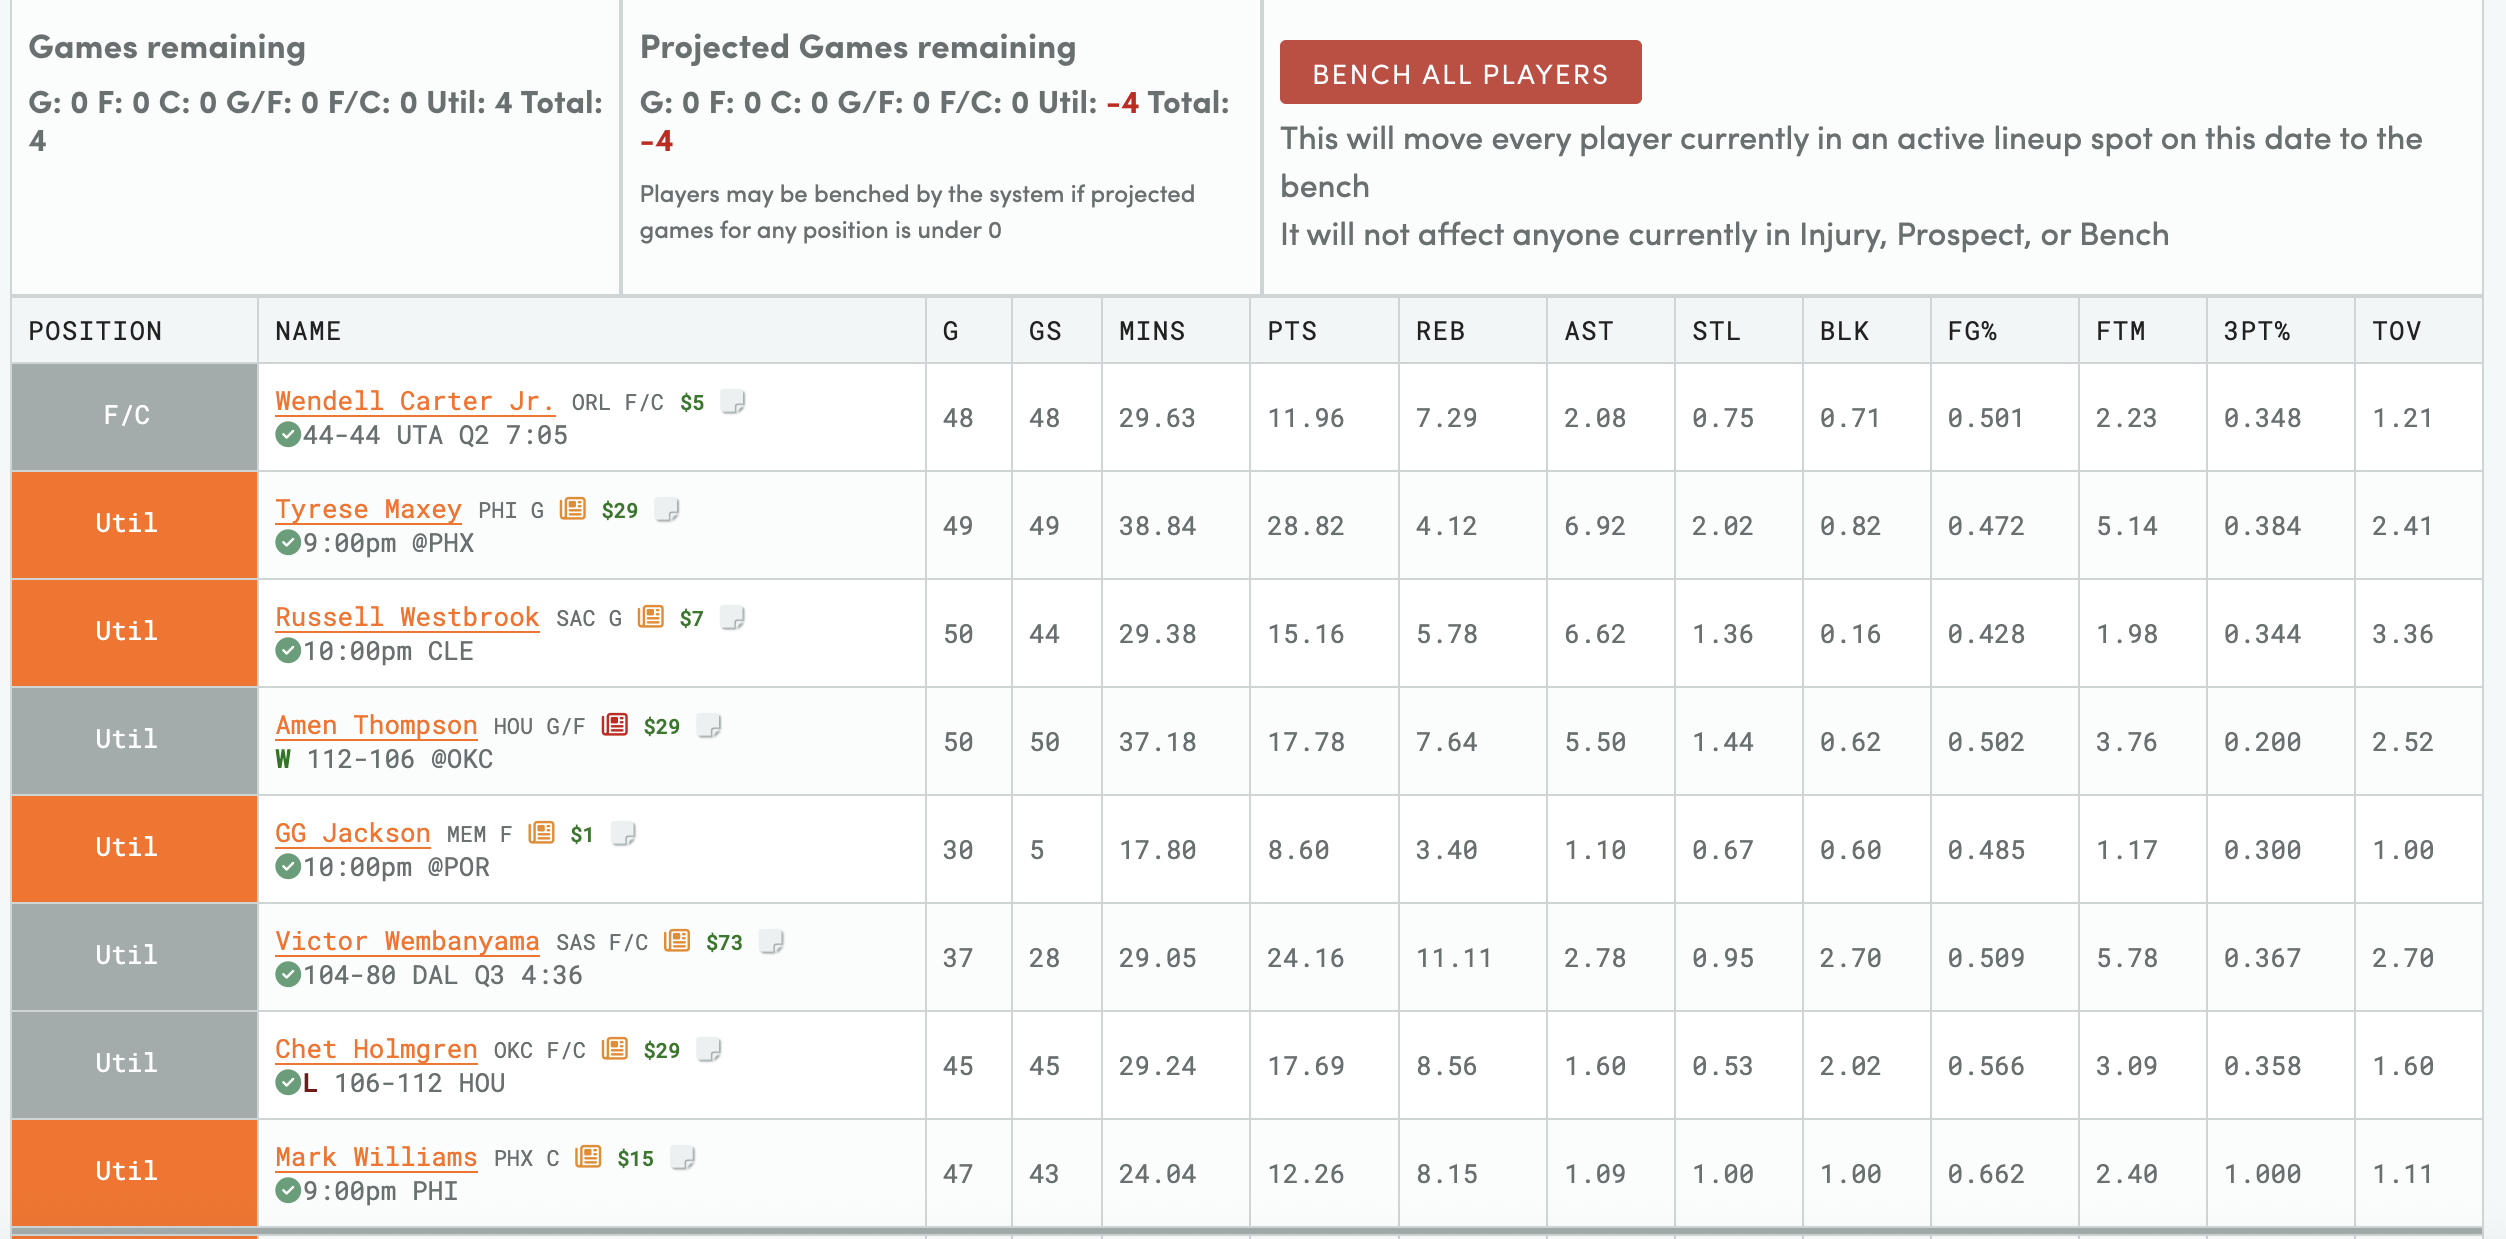Open Russell Westbrook's news icon
2506x1239 pixels.
[x=651, y=617]
